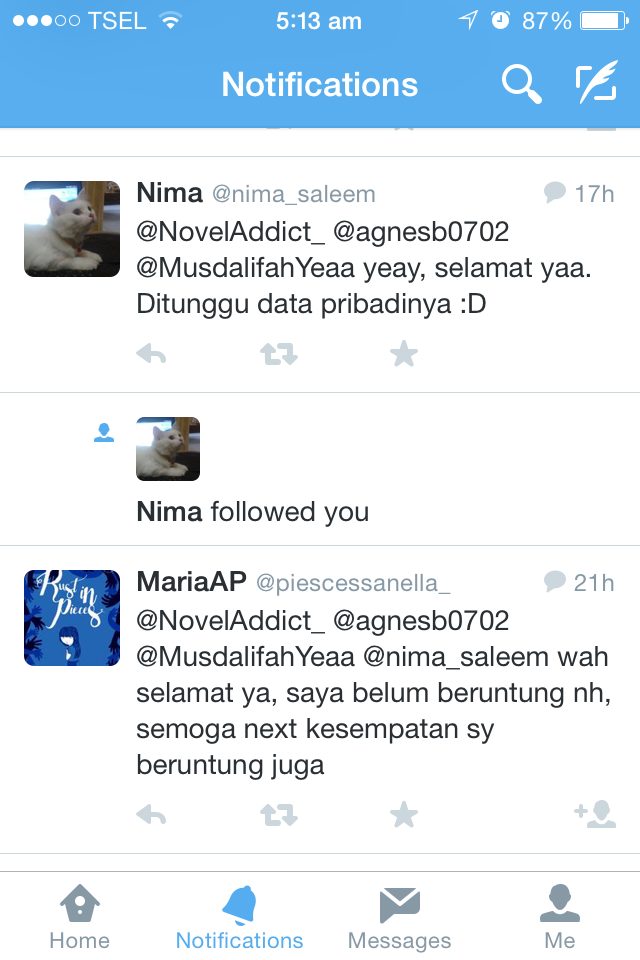Screen dimensions: 640x960
Task: Open the Messages tab
Action: point(399,917)
